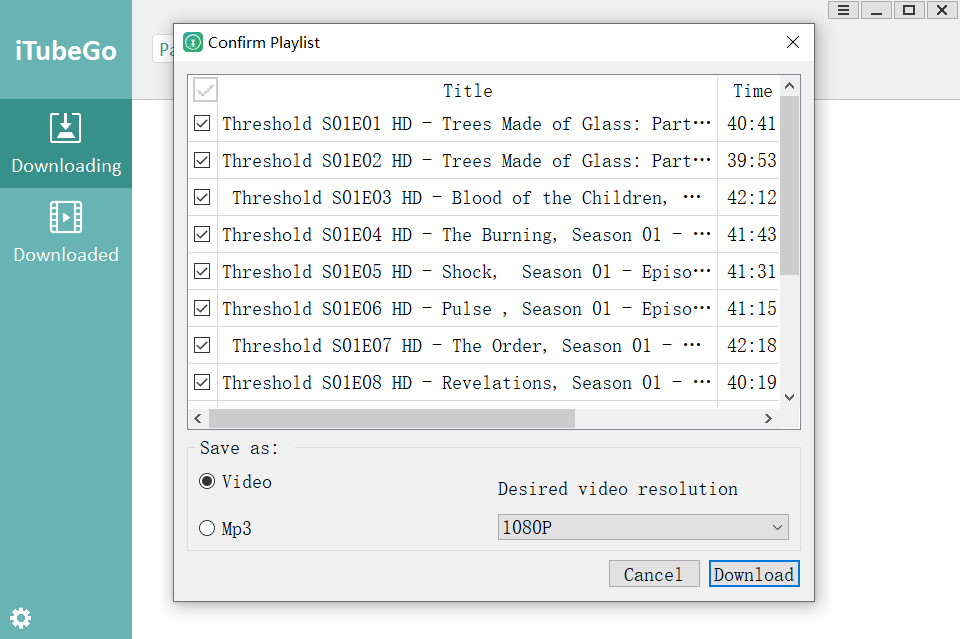960x639 pixels.
Task: Open the Downloading section icon
Action: (66, 128)
